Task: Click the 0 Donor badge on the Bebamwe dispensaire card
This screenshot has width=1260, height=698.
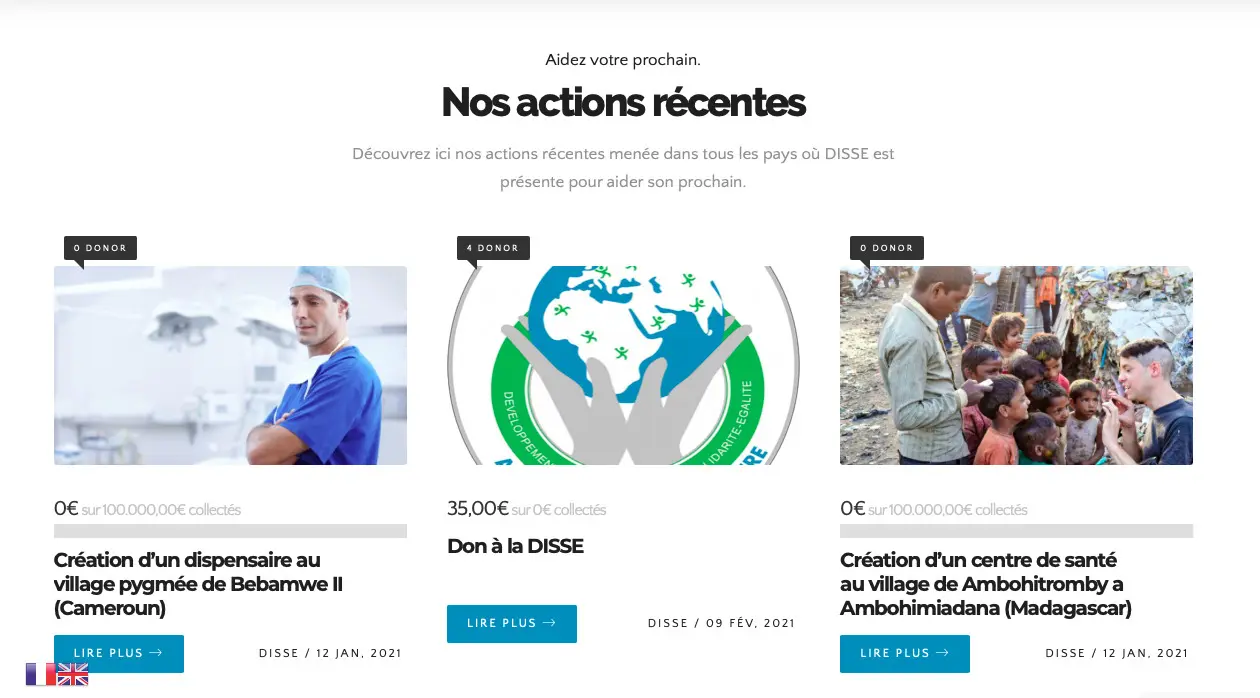Action: tap(100, 248)
